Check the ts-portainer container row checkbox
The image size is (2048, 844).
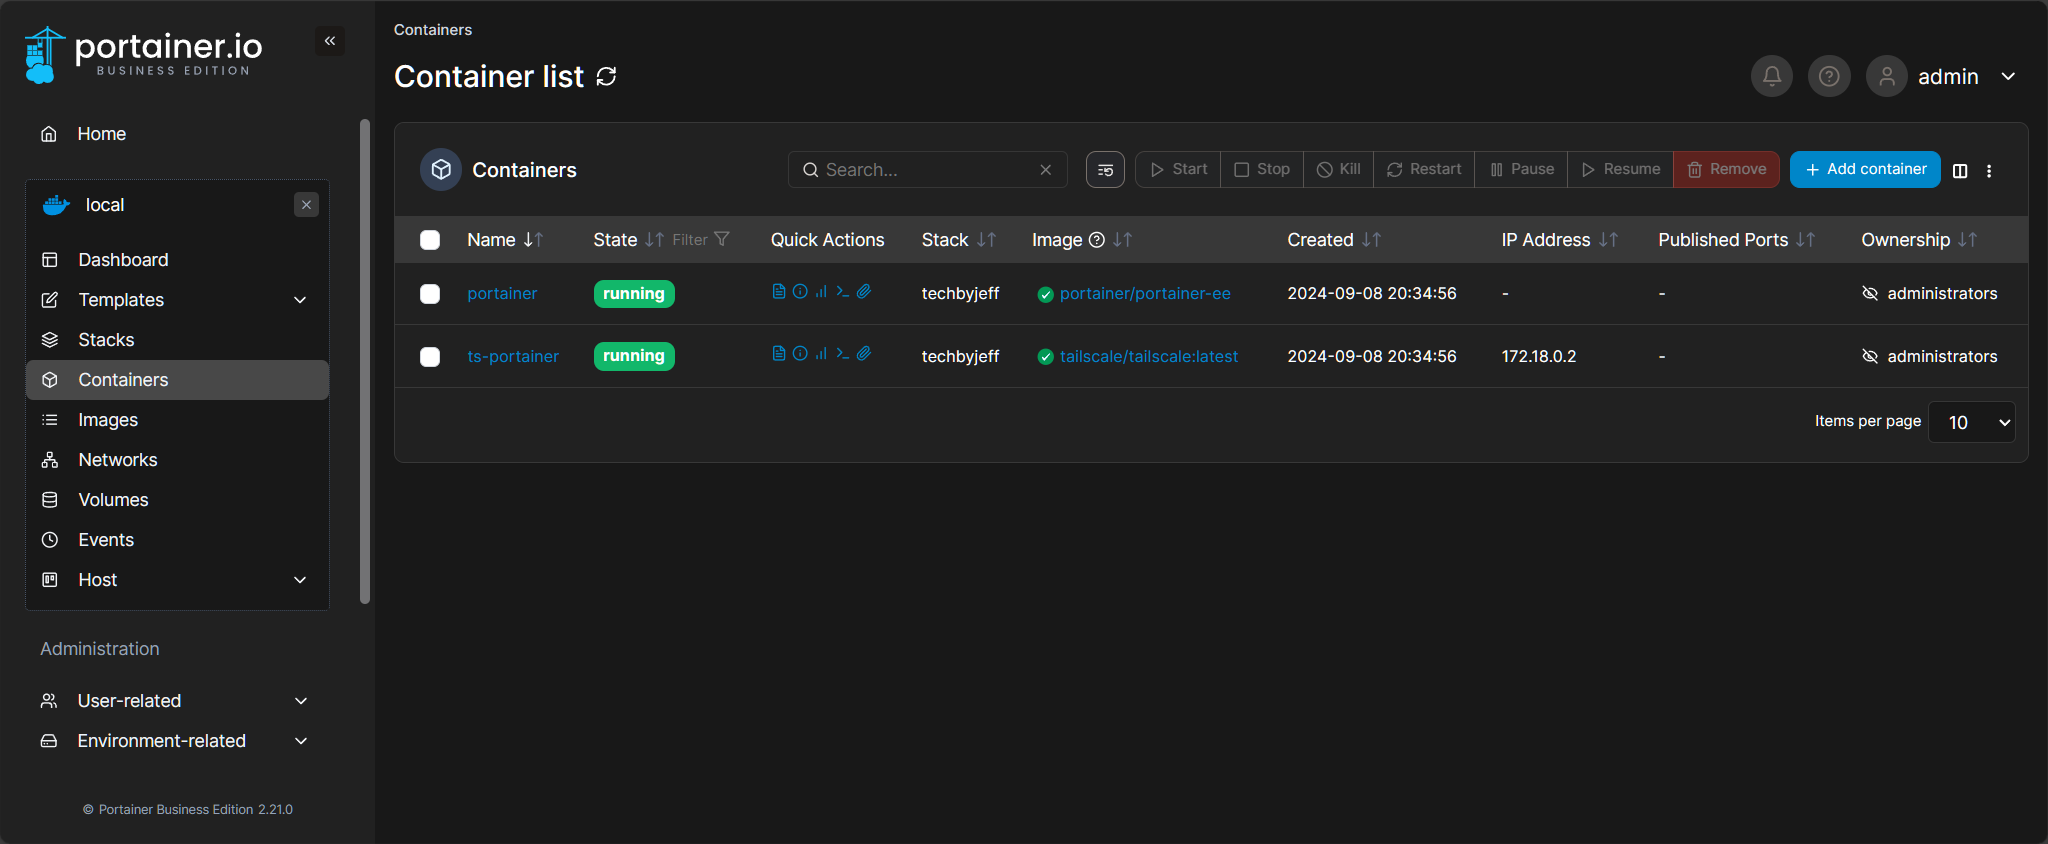pos(430,357)
